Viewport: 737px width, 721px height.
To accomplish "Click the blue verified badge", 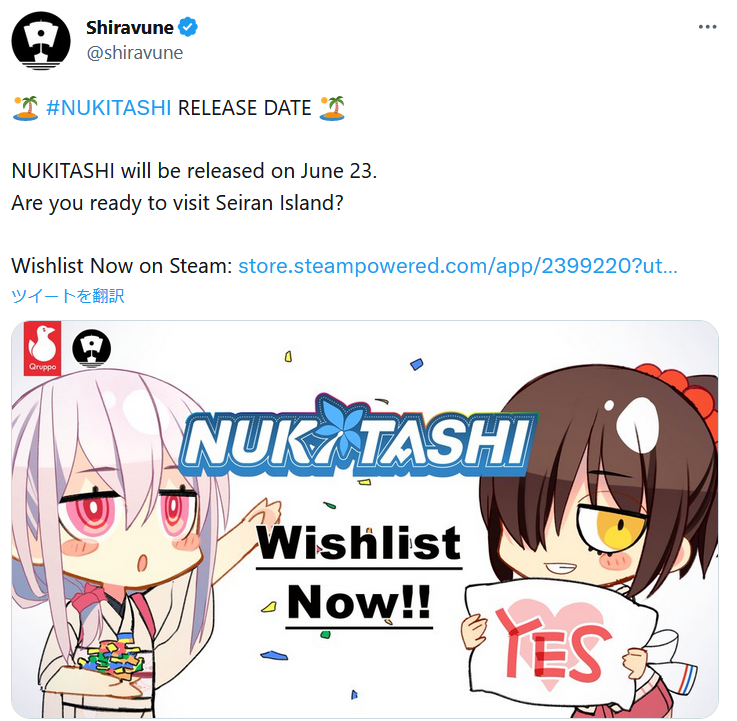I will [188, 27].
